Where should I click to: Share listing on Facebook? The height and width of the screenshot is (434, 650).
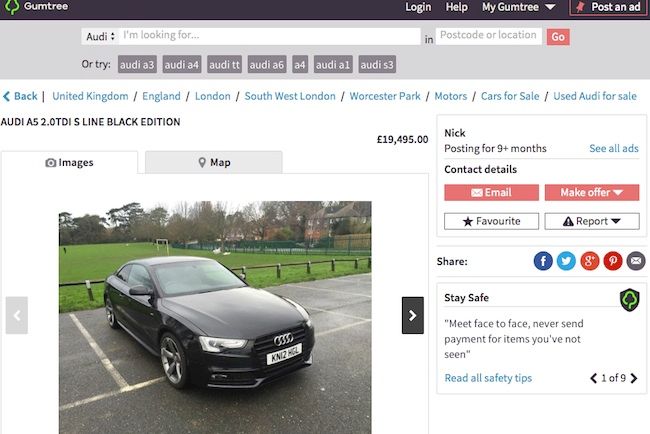pos(543,261)
